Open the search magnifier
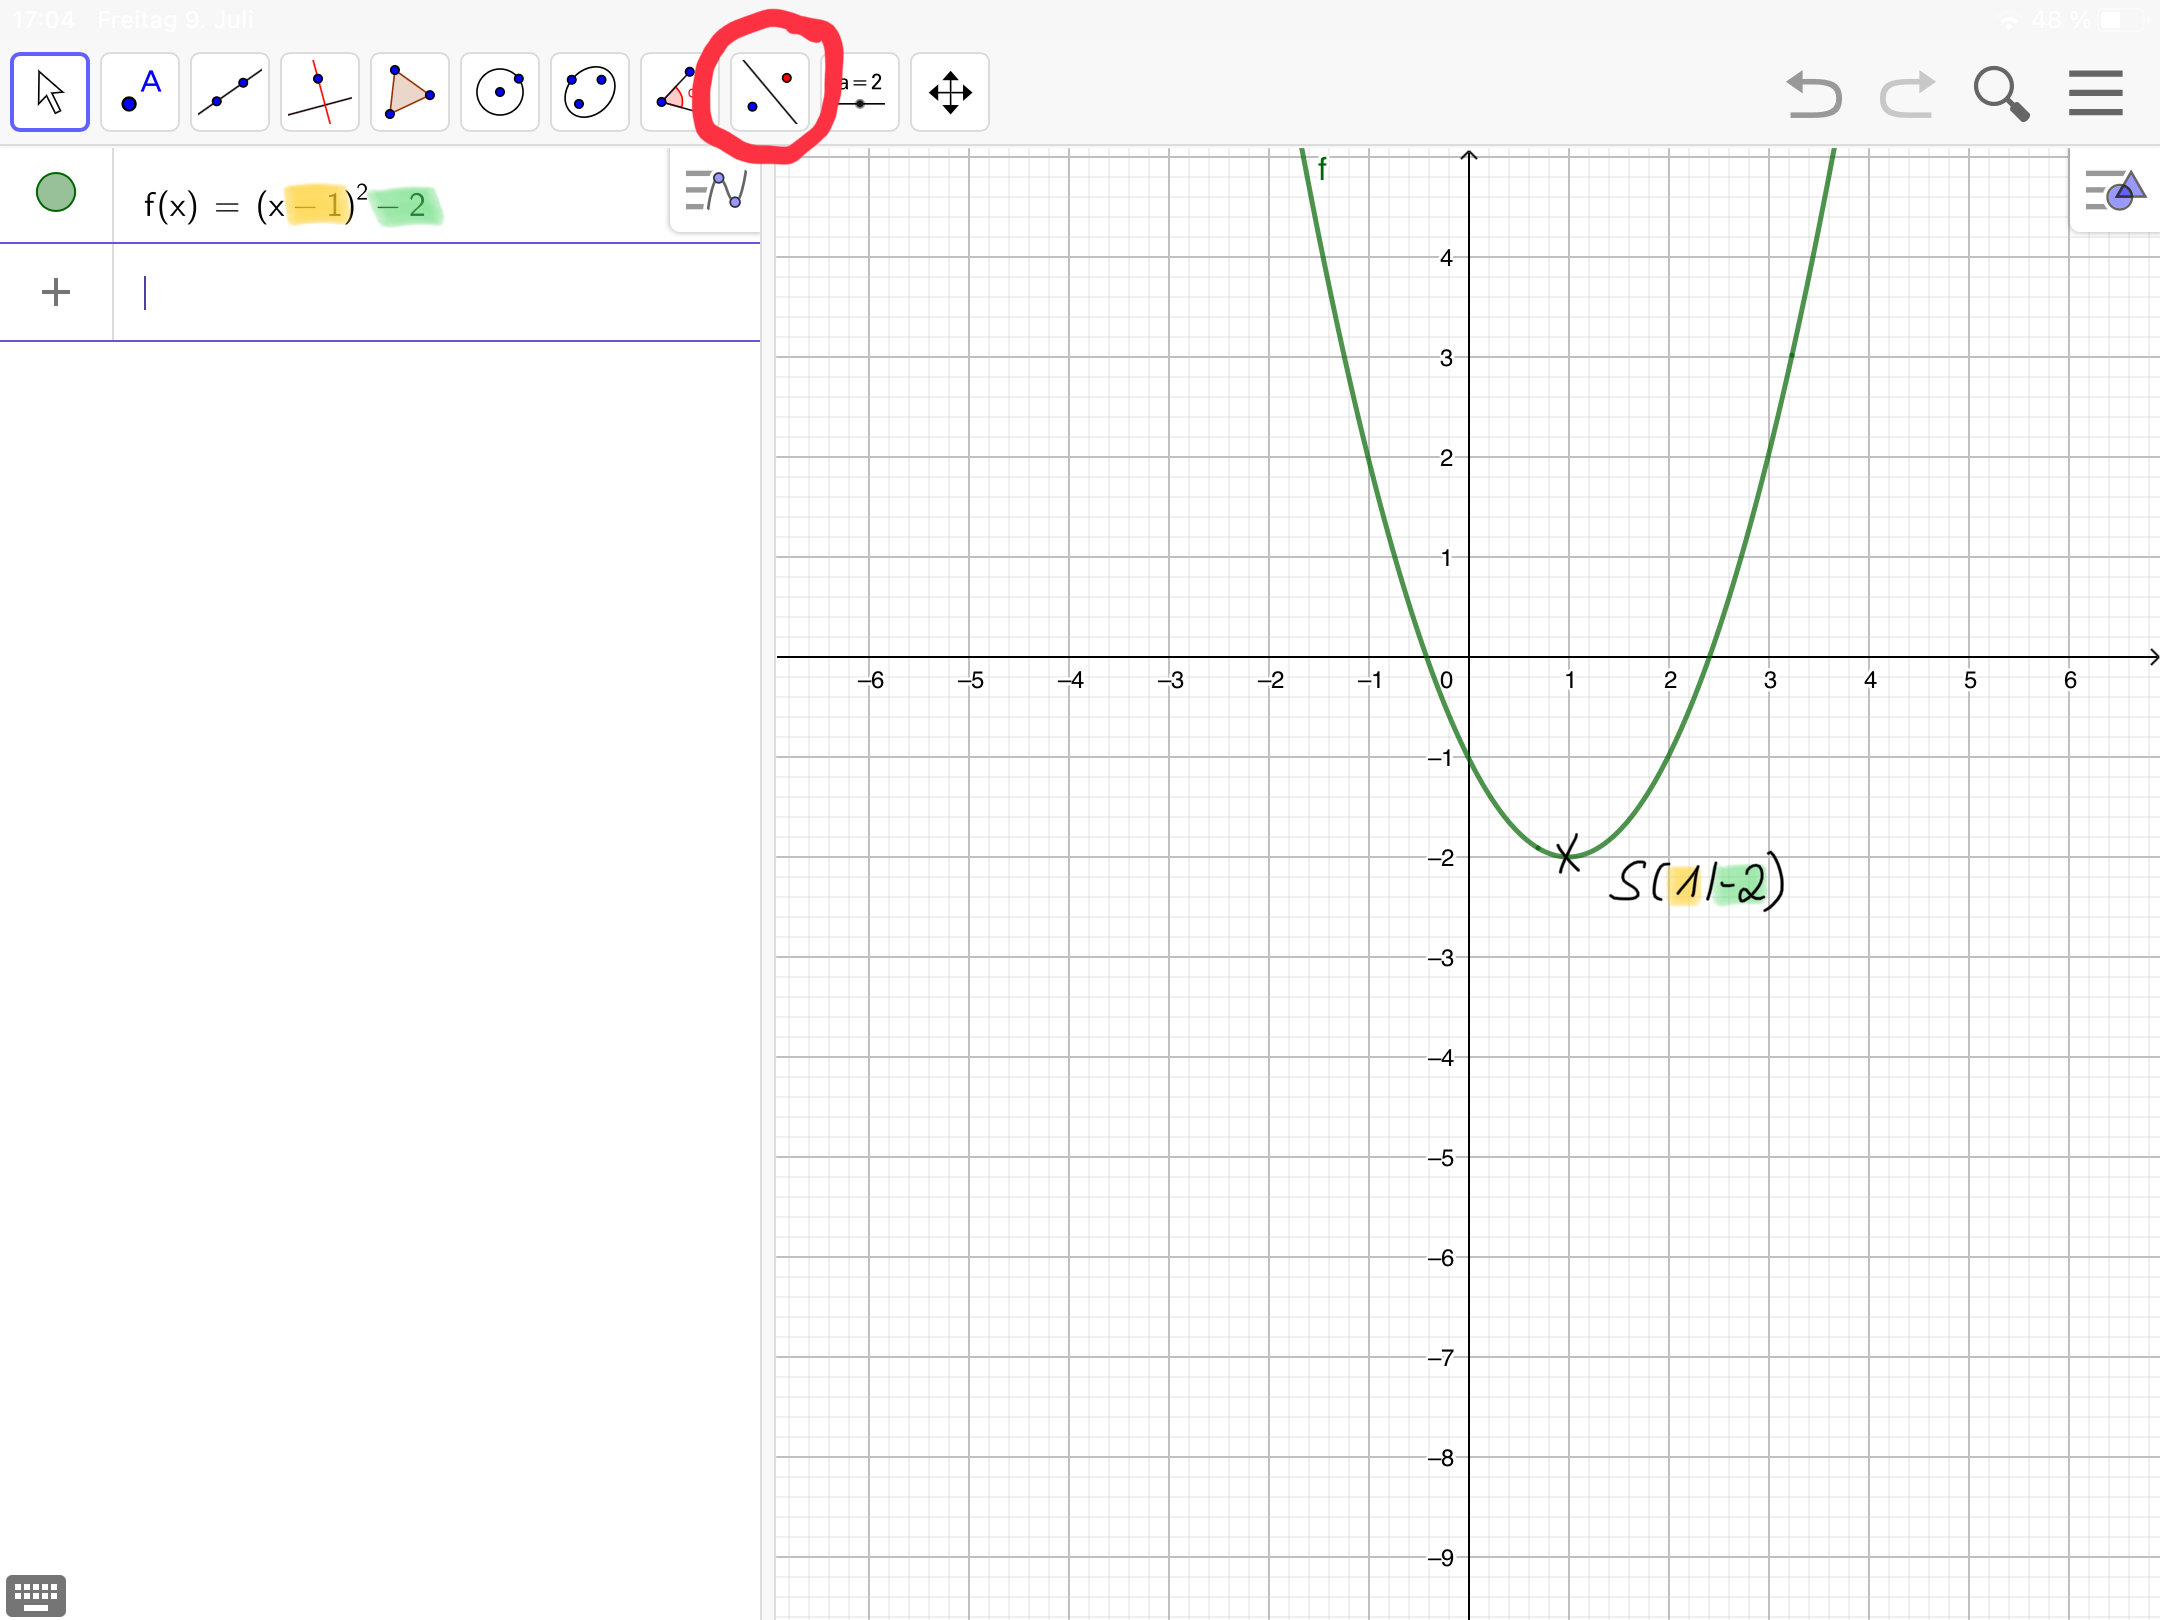 pos(2001,94)
